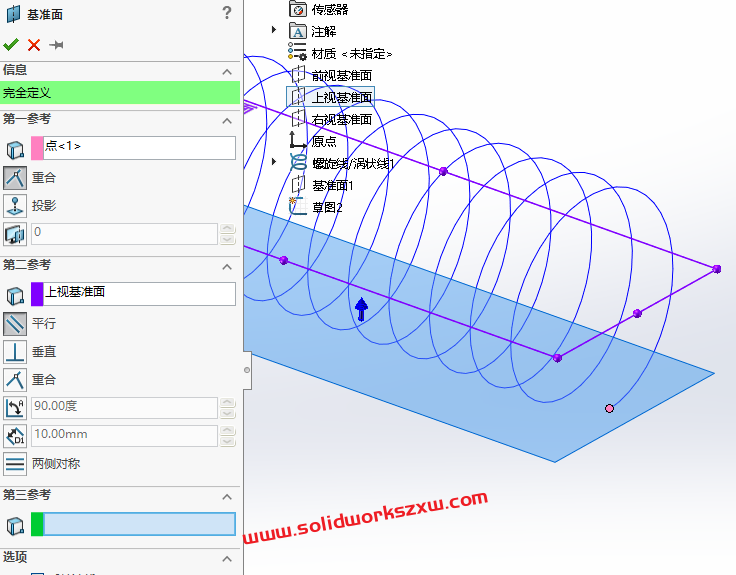
Task: Select 右视基准面 in the feature tree
Action: pos(341,119)
